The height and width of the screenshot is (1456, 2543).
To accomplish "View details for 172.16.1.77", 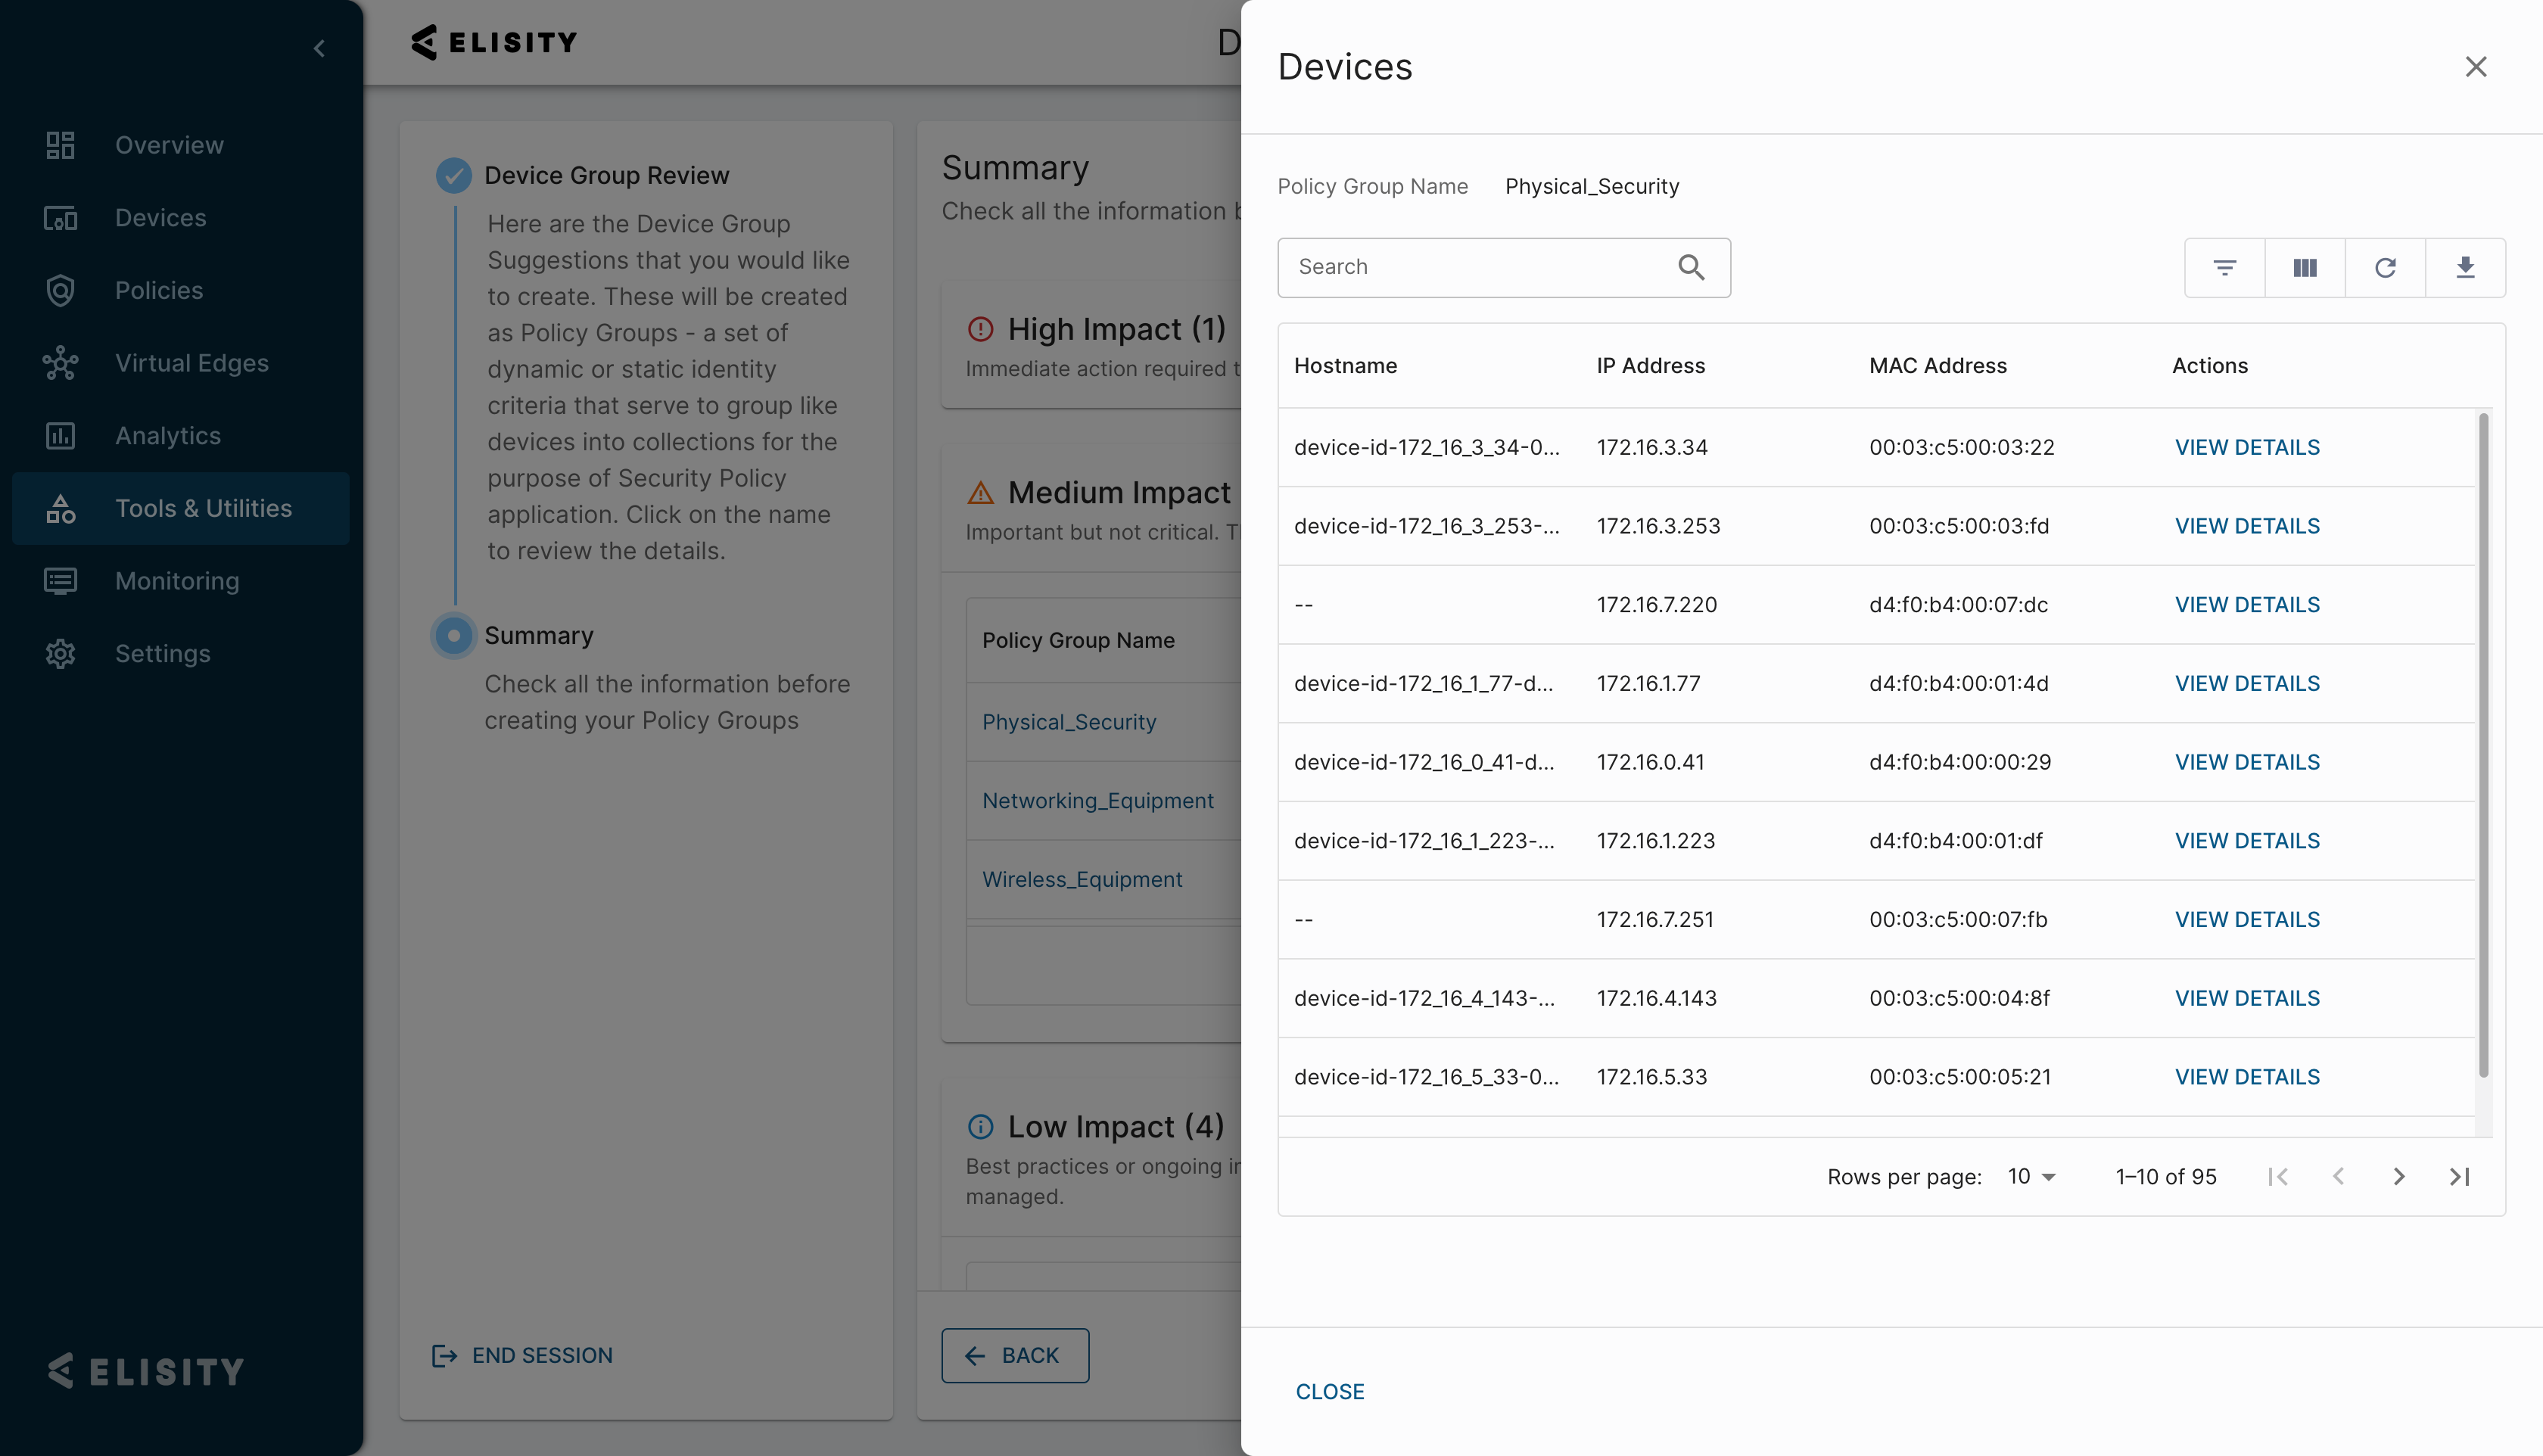I will [x=2247, y=684].
